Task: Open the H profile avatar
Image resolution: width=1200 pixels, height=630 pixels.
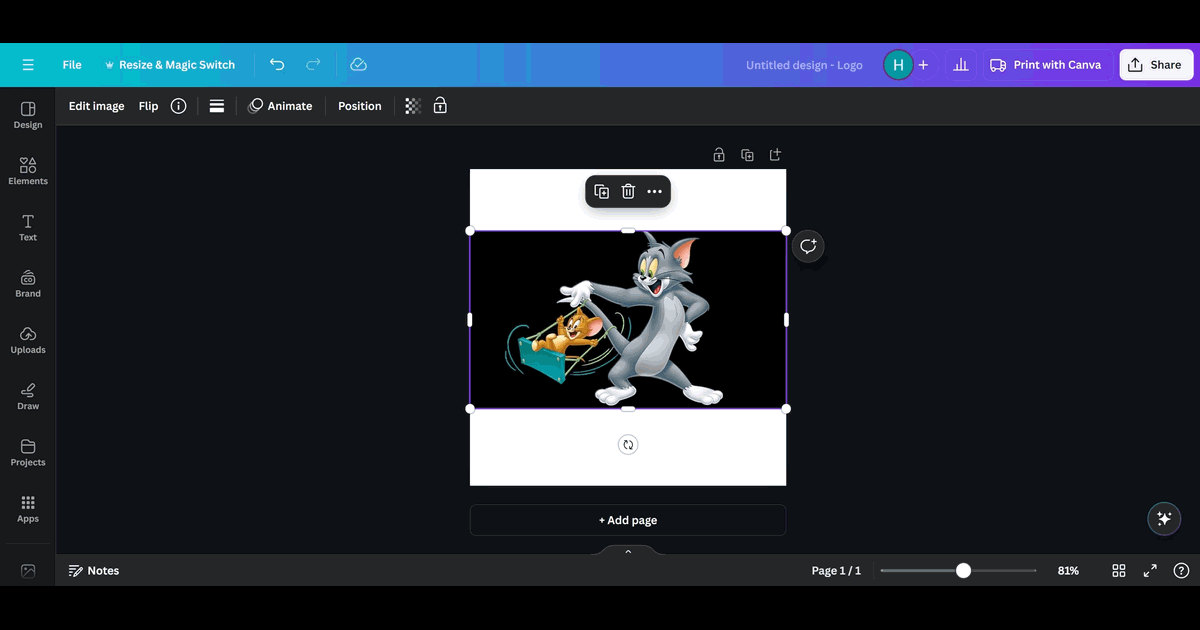Action: click(x=898, y=65)
